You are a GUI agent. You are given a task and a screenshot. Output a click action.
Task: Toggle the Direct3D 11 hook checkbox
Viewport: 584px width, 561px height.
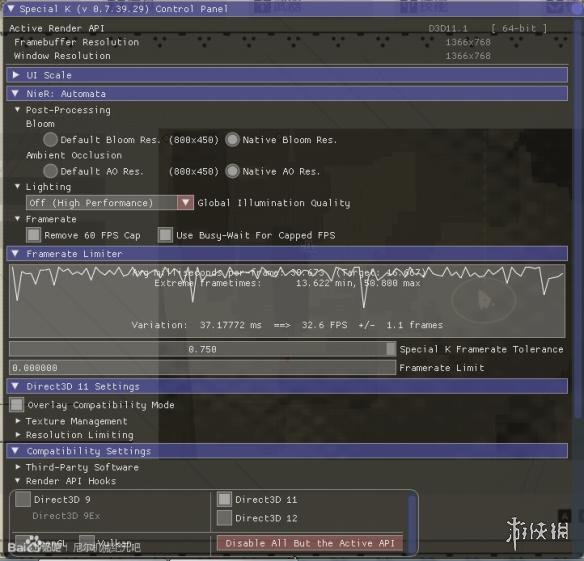[x=224, y=499]
